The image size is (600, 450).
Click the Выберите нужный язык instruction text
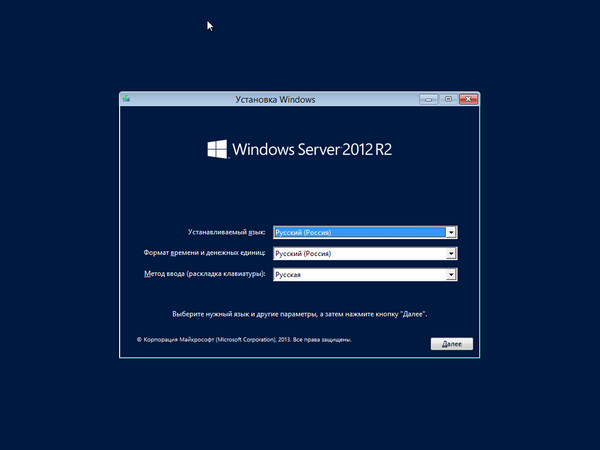[300, 314]
